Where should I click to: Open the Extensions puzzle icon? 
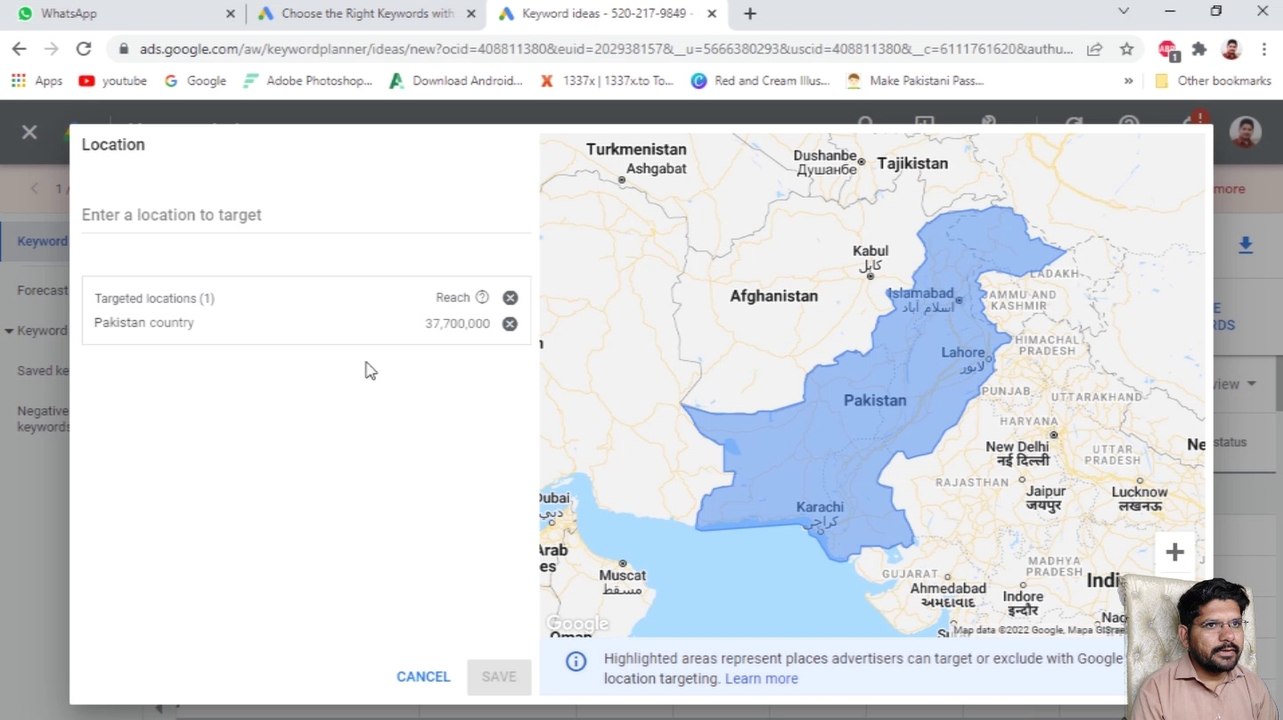[x=1200, y=49]
